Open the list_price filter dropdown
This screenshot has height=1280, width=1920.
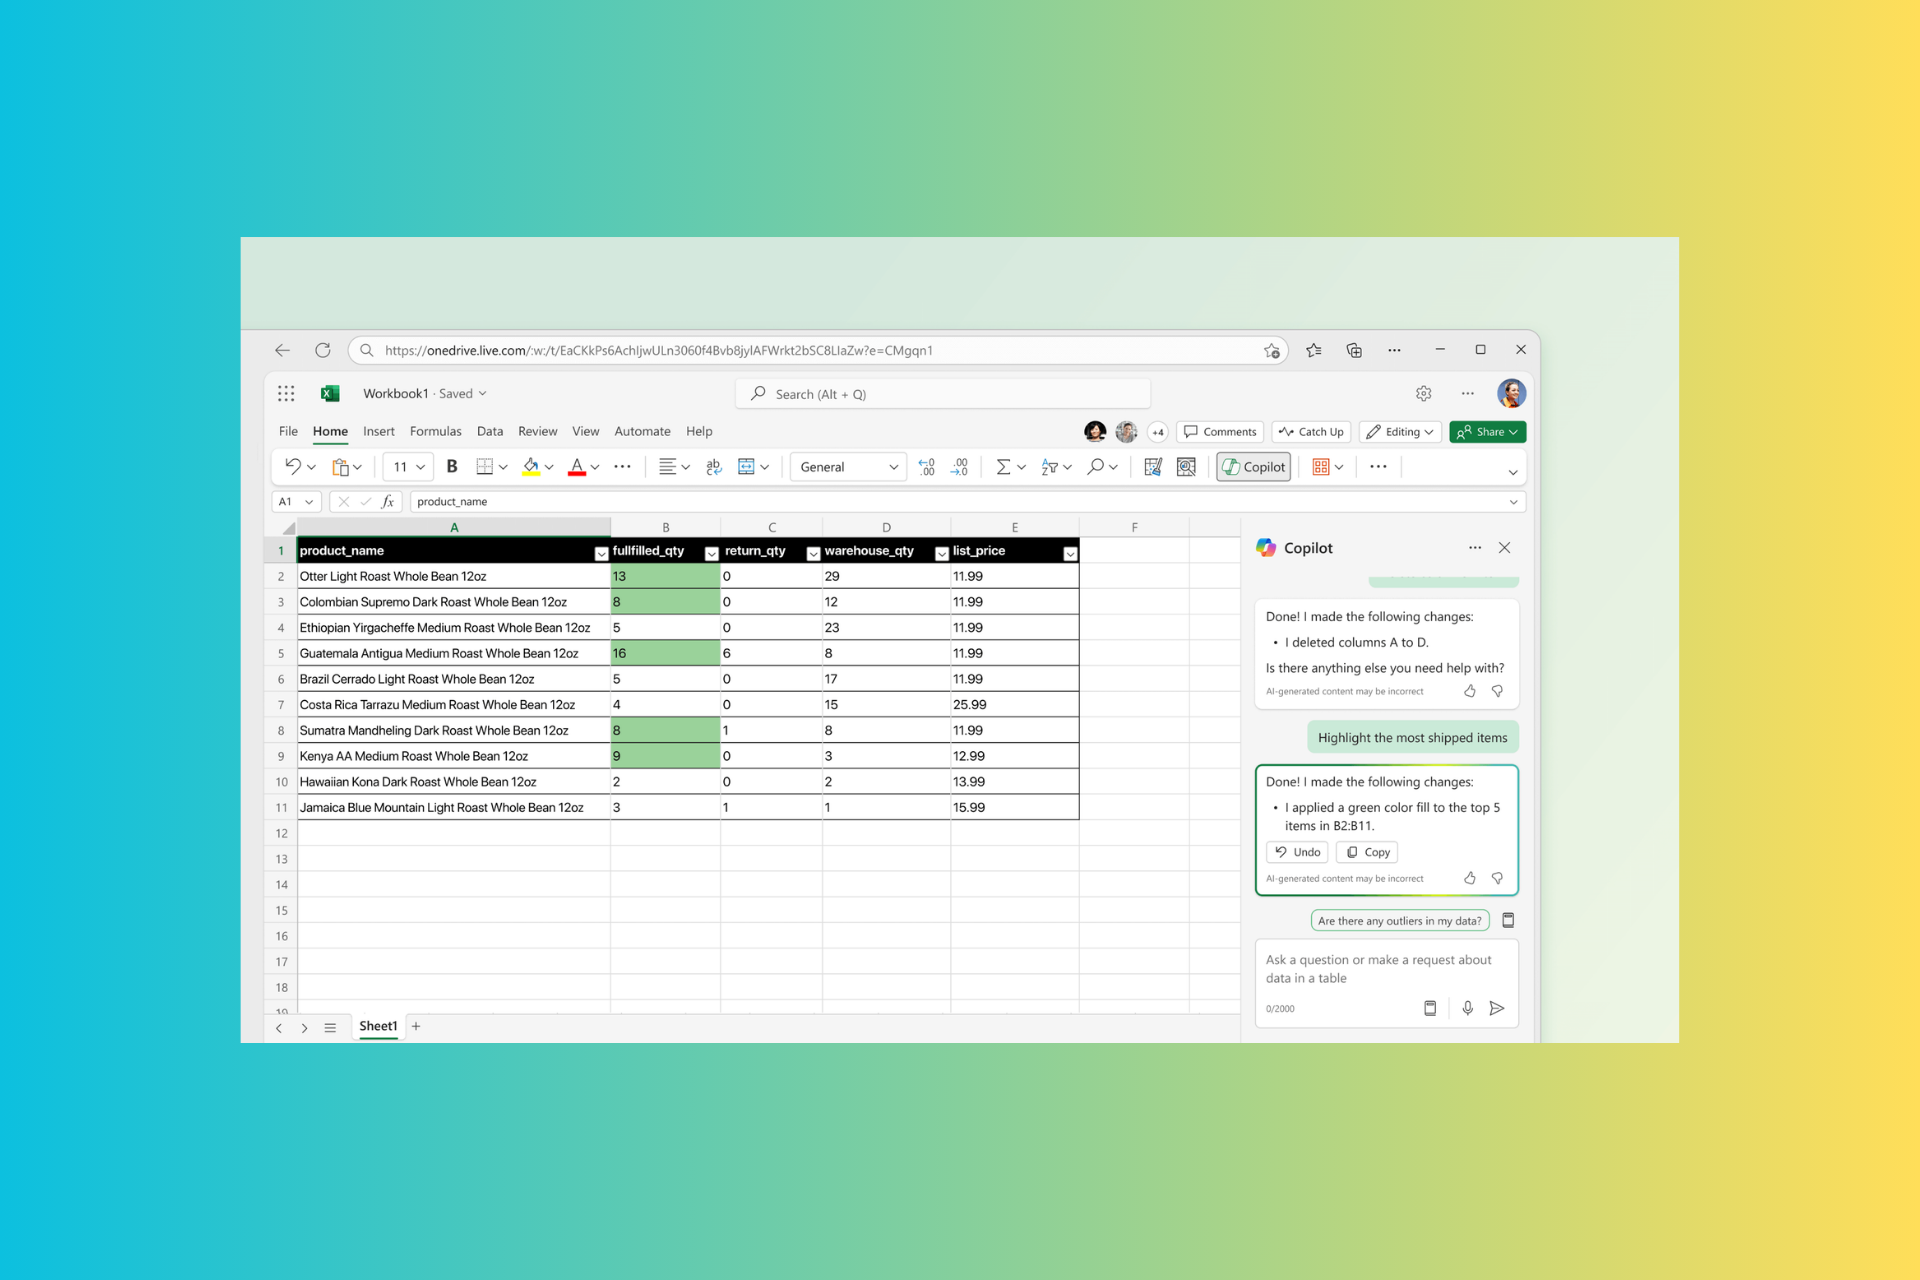click(x=1070, y=553)
